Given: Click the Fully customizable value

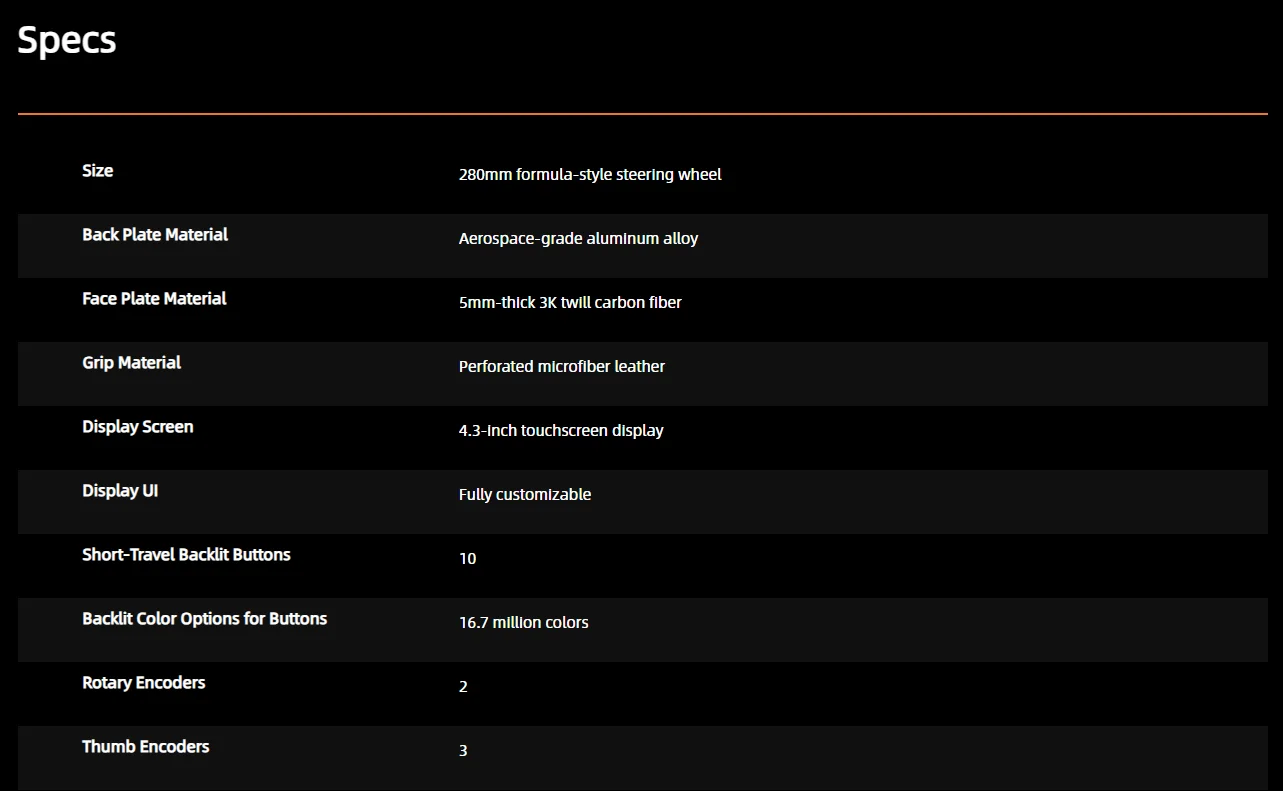Looking at the screenshot, I should tap(525, 495).
